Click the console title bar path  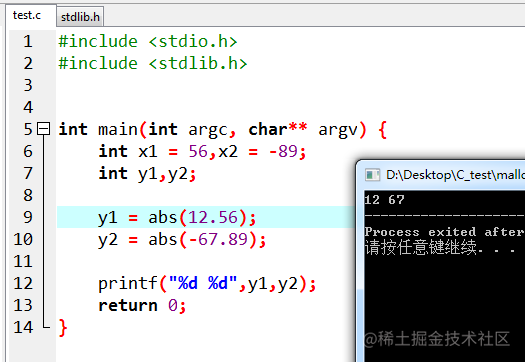click(x=455, y=175)
